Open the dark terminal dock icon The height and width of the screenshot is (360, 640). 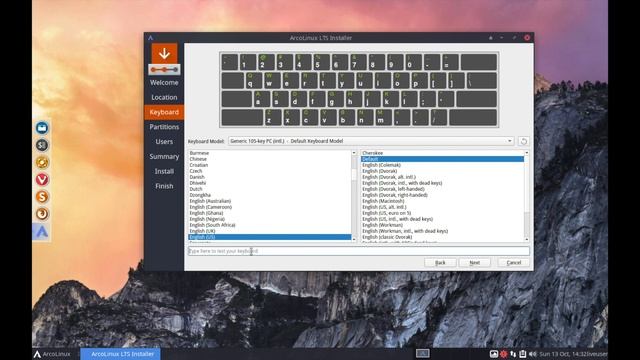pos(42,145)
